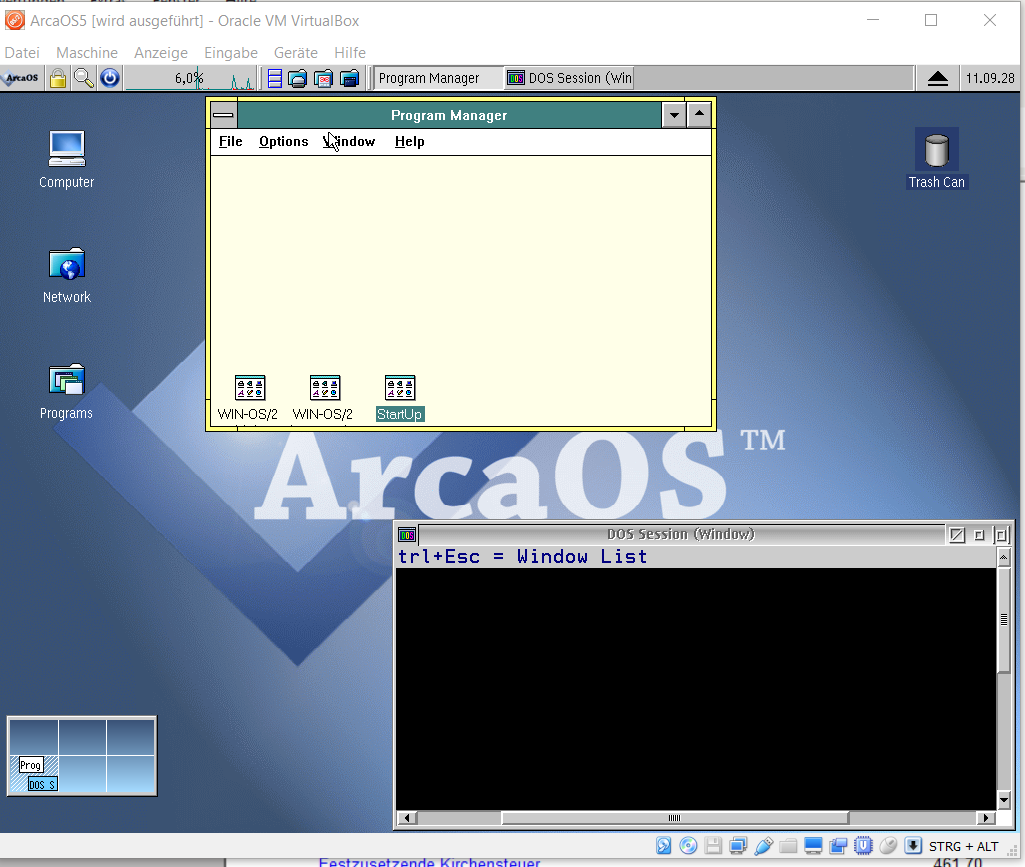The height and width of the screenshot is (867, 1025).
Task: Click VirtualBox display monitor status icon
Action: [813, 845]
